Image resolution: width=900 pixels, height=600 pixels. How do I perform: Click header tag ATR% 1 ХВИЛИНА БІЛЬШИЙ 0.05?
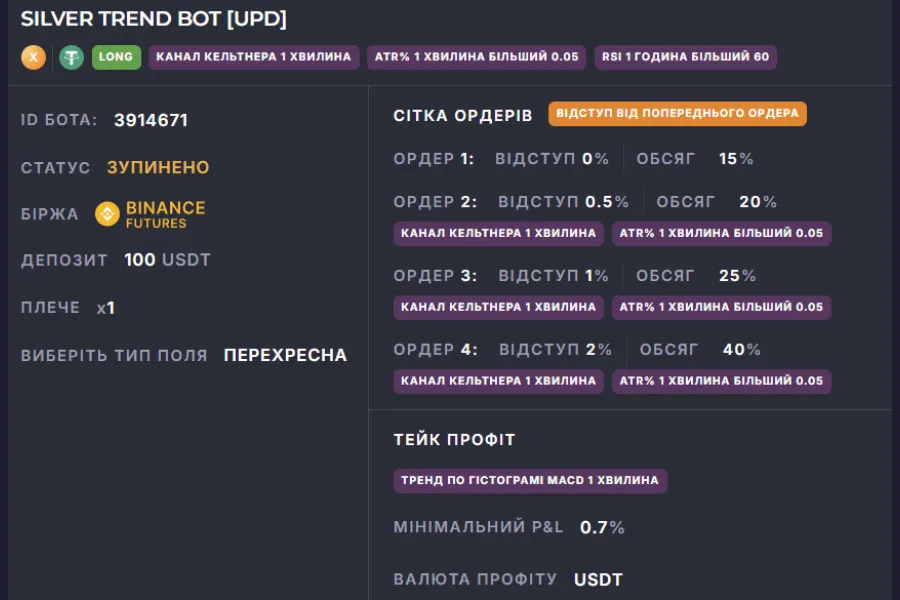click(x=476, y=57)
